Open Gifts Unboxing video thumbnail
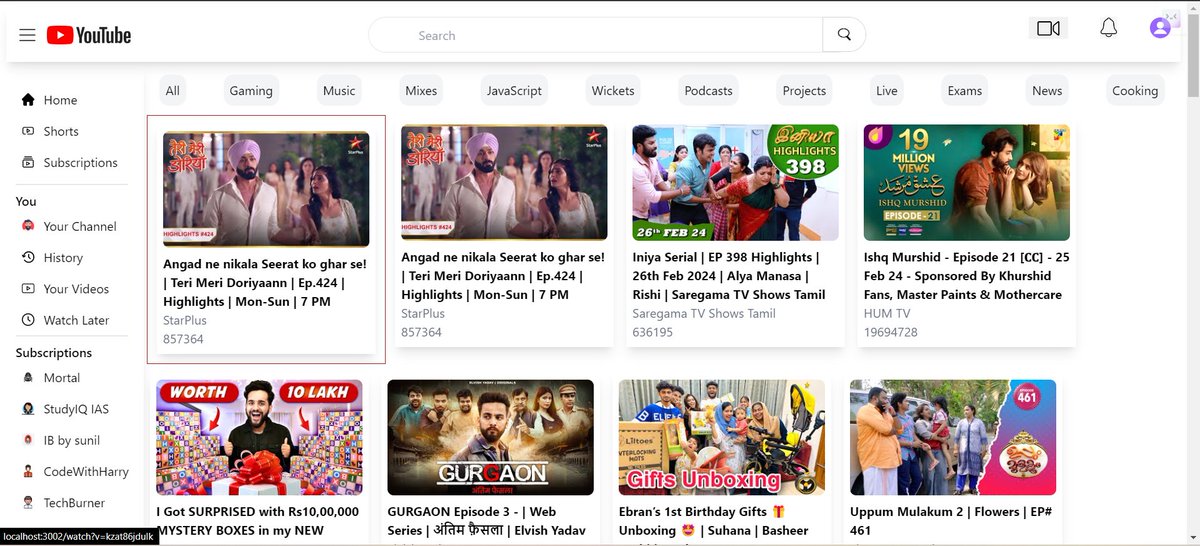 [x=722, y=437]
